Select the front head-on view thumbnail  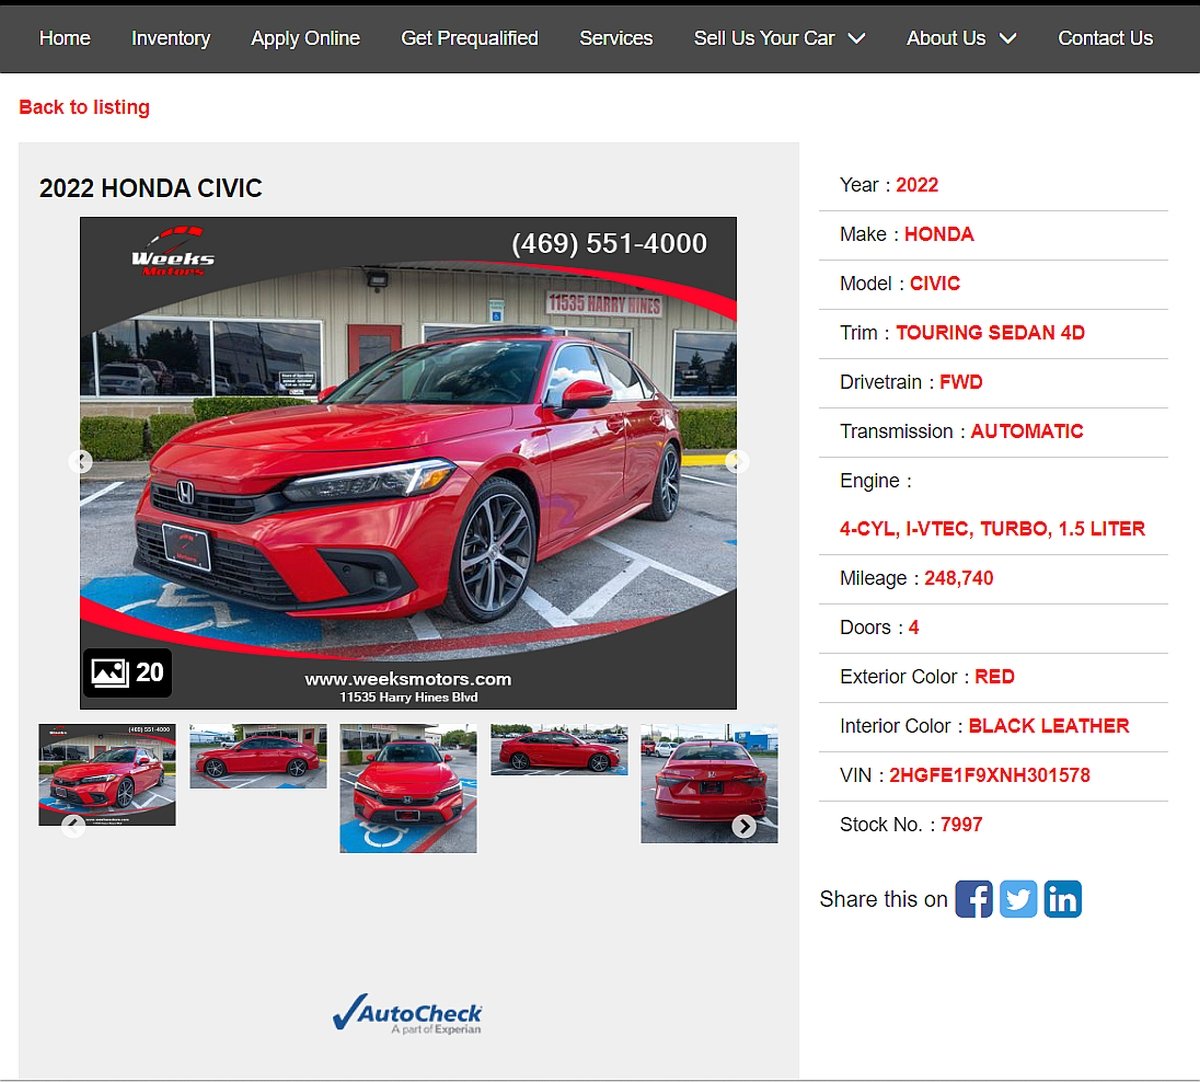pos(408,788)
